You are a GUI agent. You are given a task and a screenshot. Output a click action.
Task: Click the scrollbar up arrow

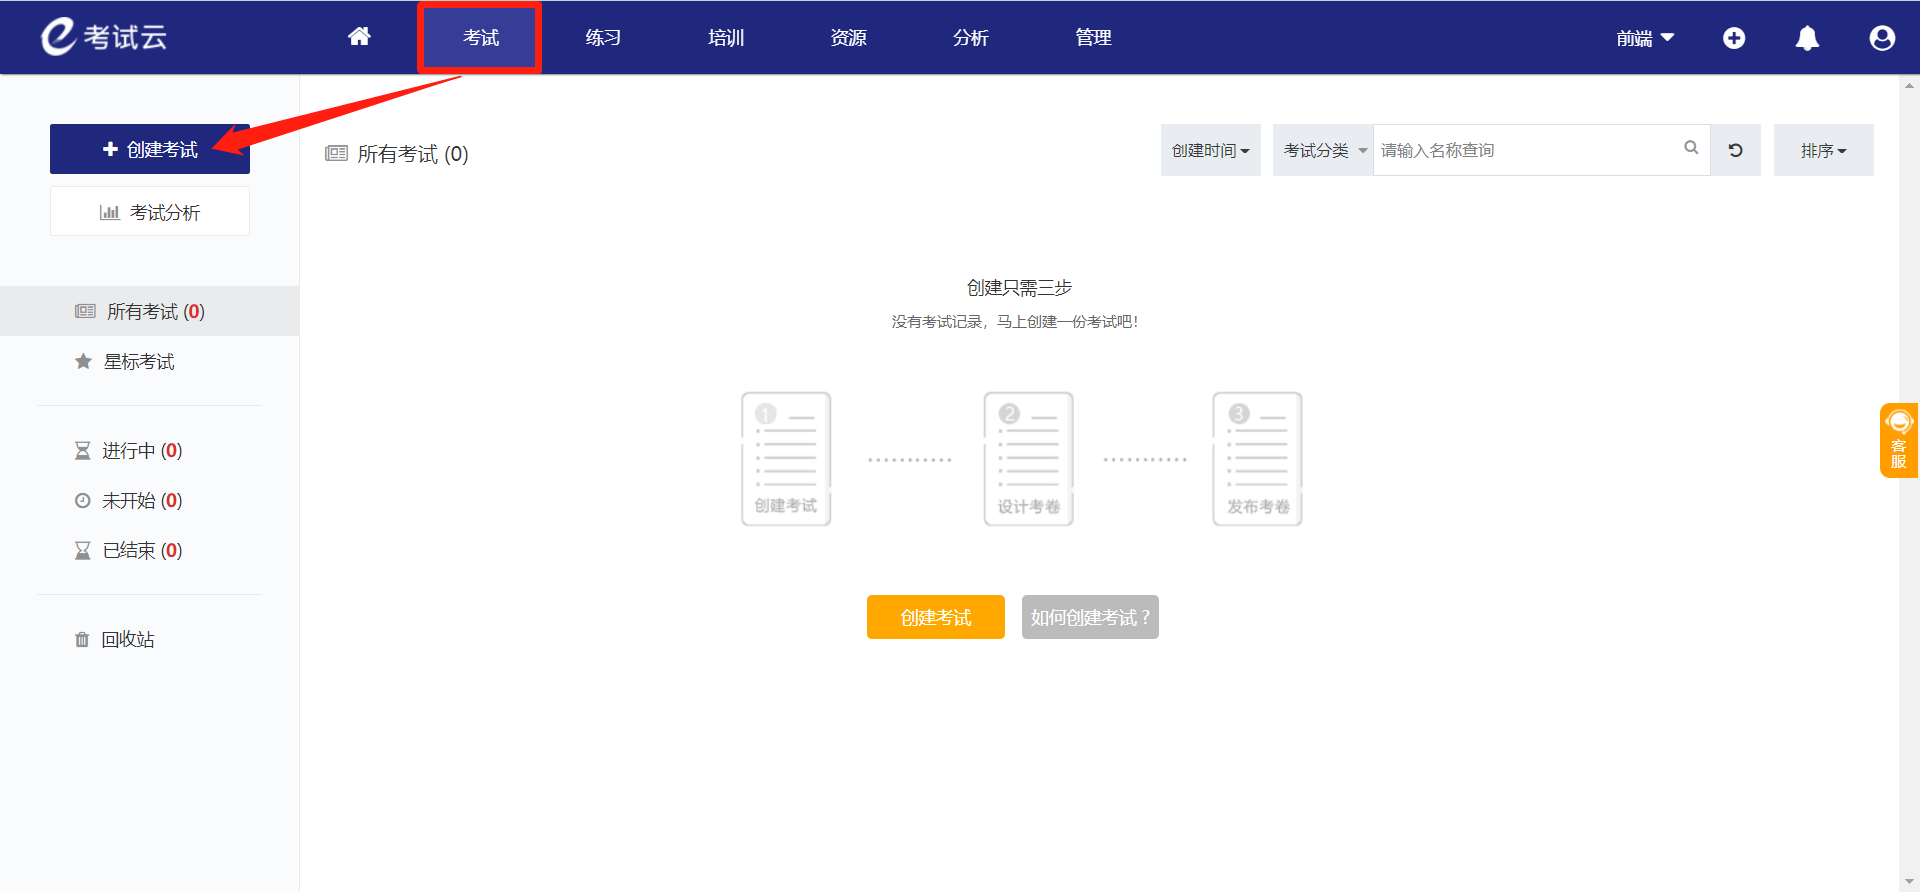point(1910,86)
